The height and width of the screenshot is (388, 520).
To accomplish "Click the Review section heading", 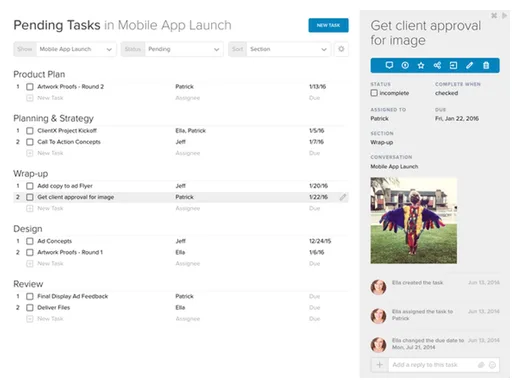I will 28,284.
